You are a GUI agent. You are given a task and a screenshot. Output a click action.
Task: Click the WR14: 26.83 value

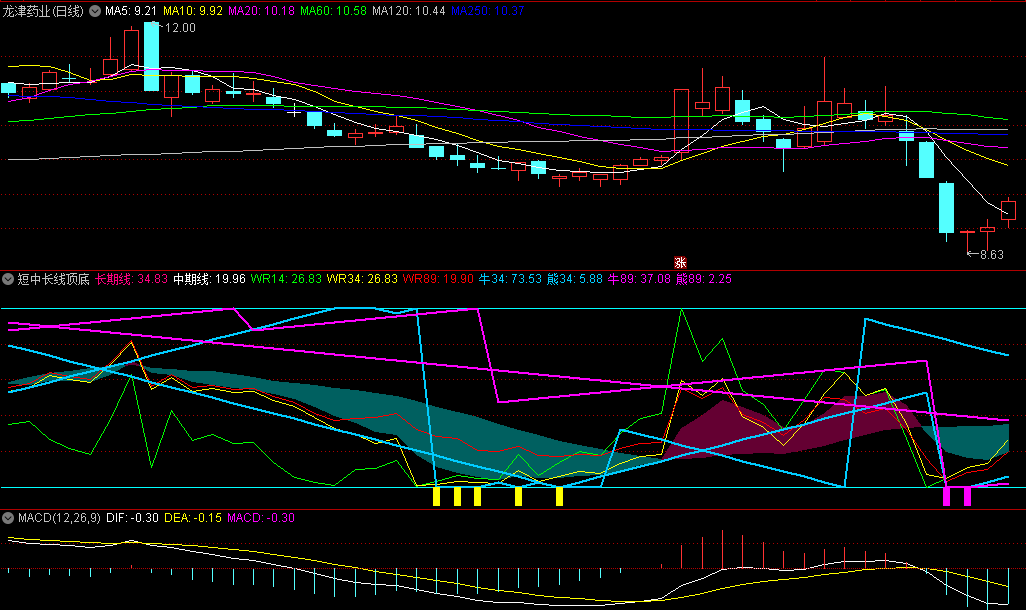286,279
